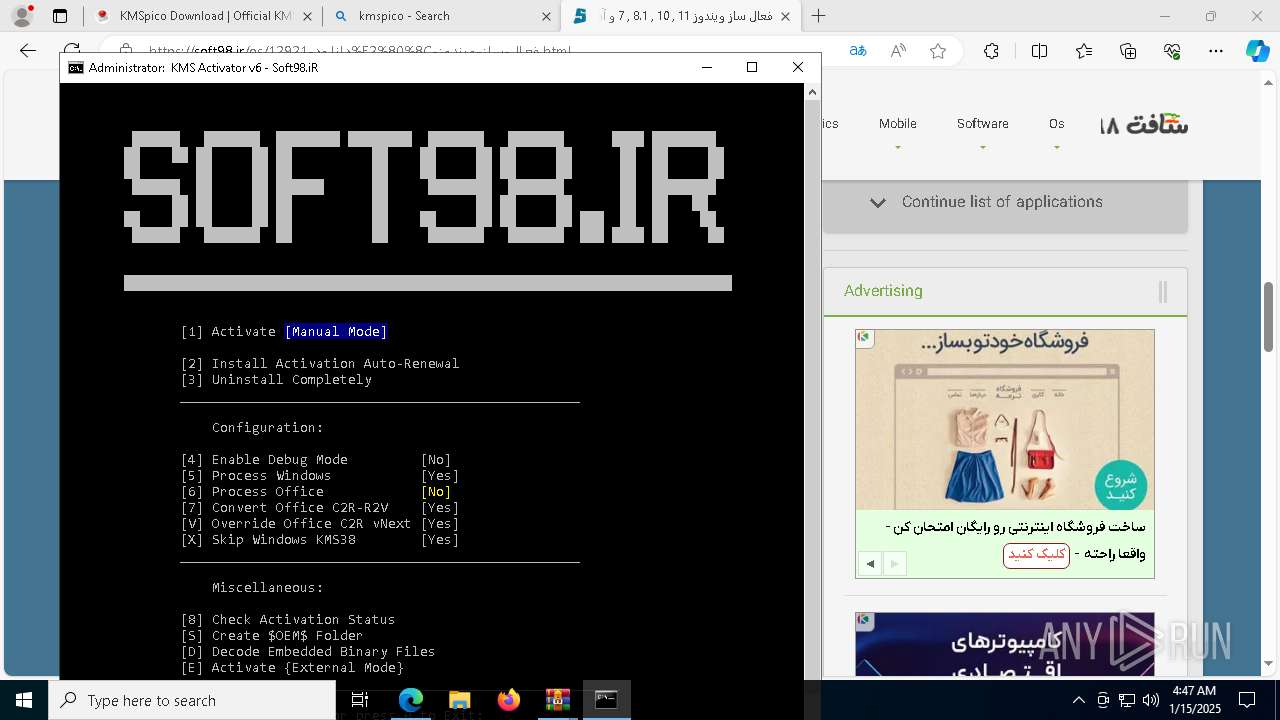Open the Mobile menu on Soft98
The height and width of the screenshot is (720, 1280).
[898, 124]
